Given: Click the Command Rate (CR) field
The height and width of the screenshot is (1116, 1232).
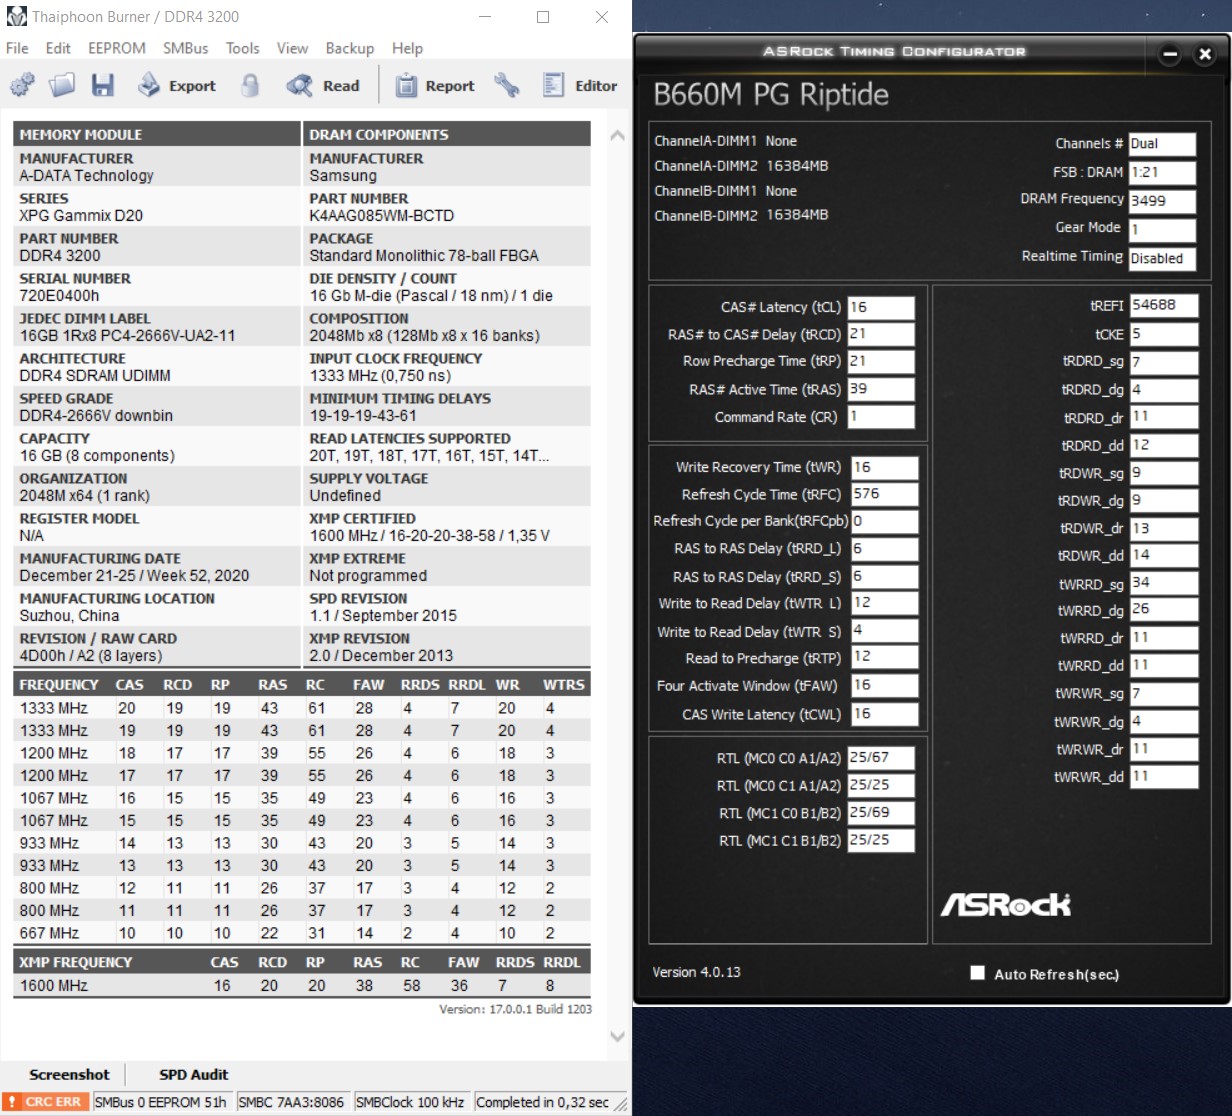Looking at the screenshot, I should coord(881,417).
